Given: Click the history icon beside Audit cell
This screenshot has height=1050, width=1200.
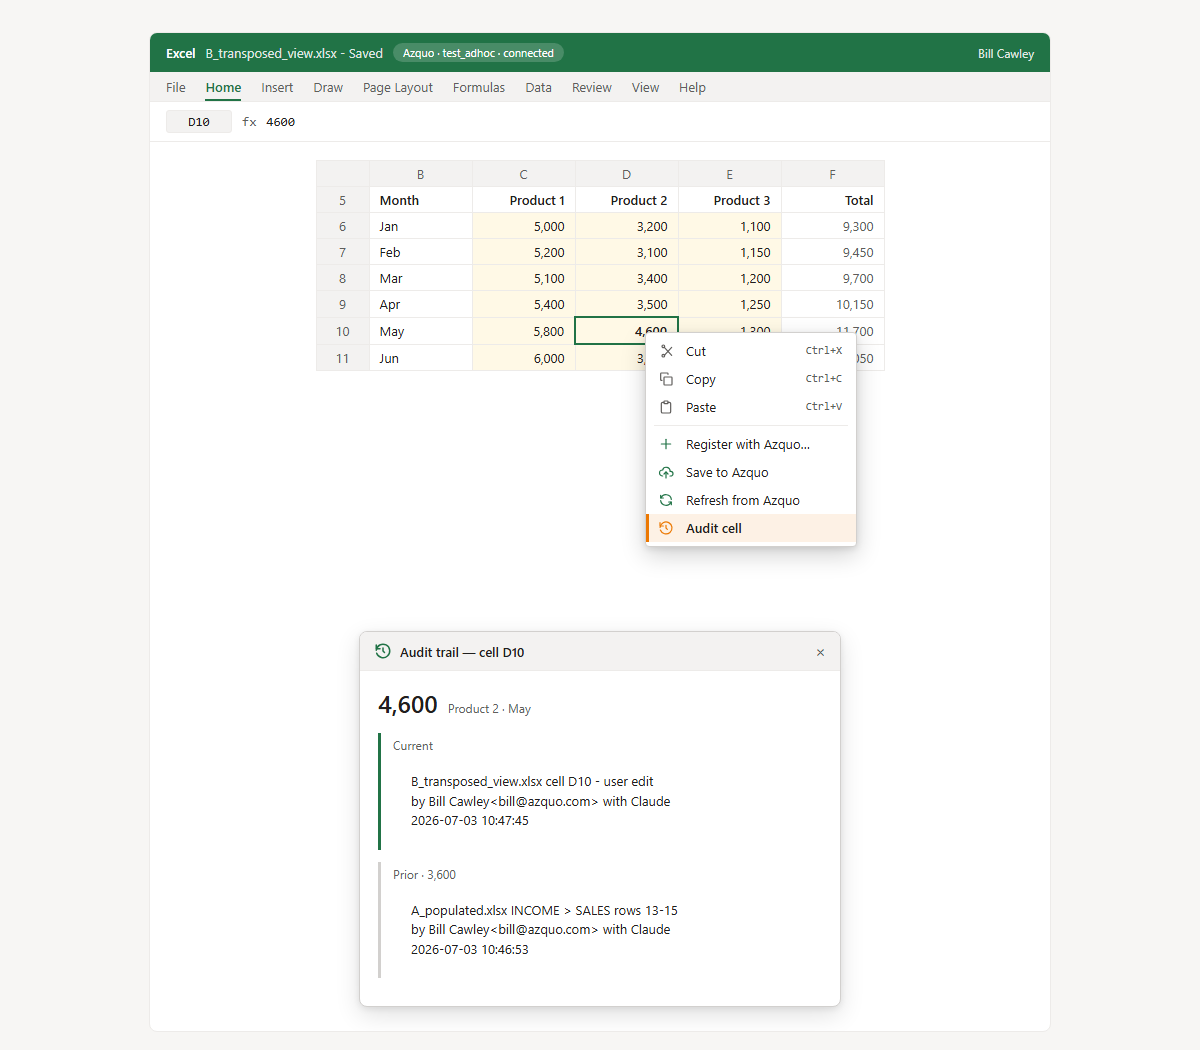Looking at the screenshot, I should pyautogui.click(x=667, y=528).
